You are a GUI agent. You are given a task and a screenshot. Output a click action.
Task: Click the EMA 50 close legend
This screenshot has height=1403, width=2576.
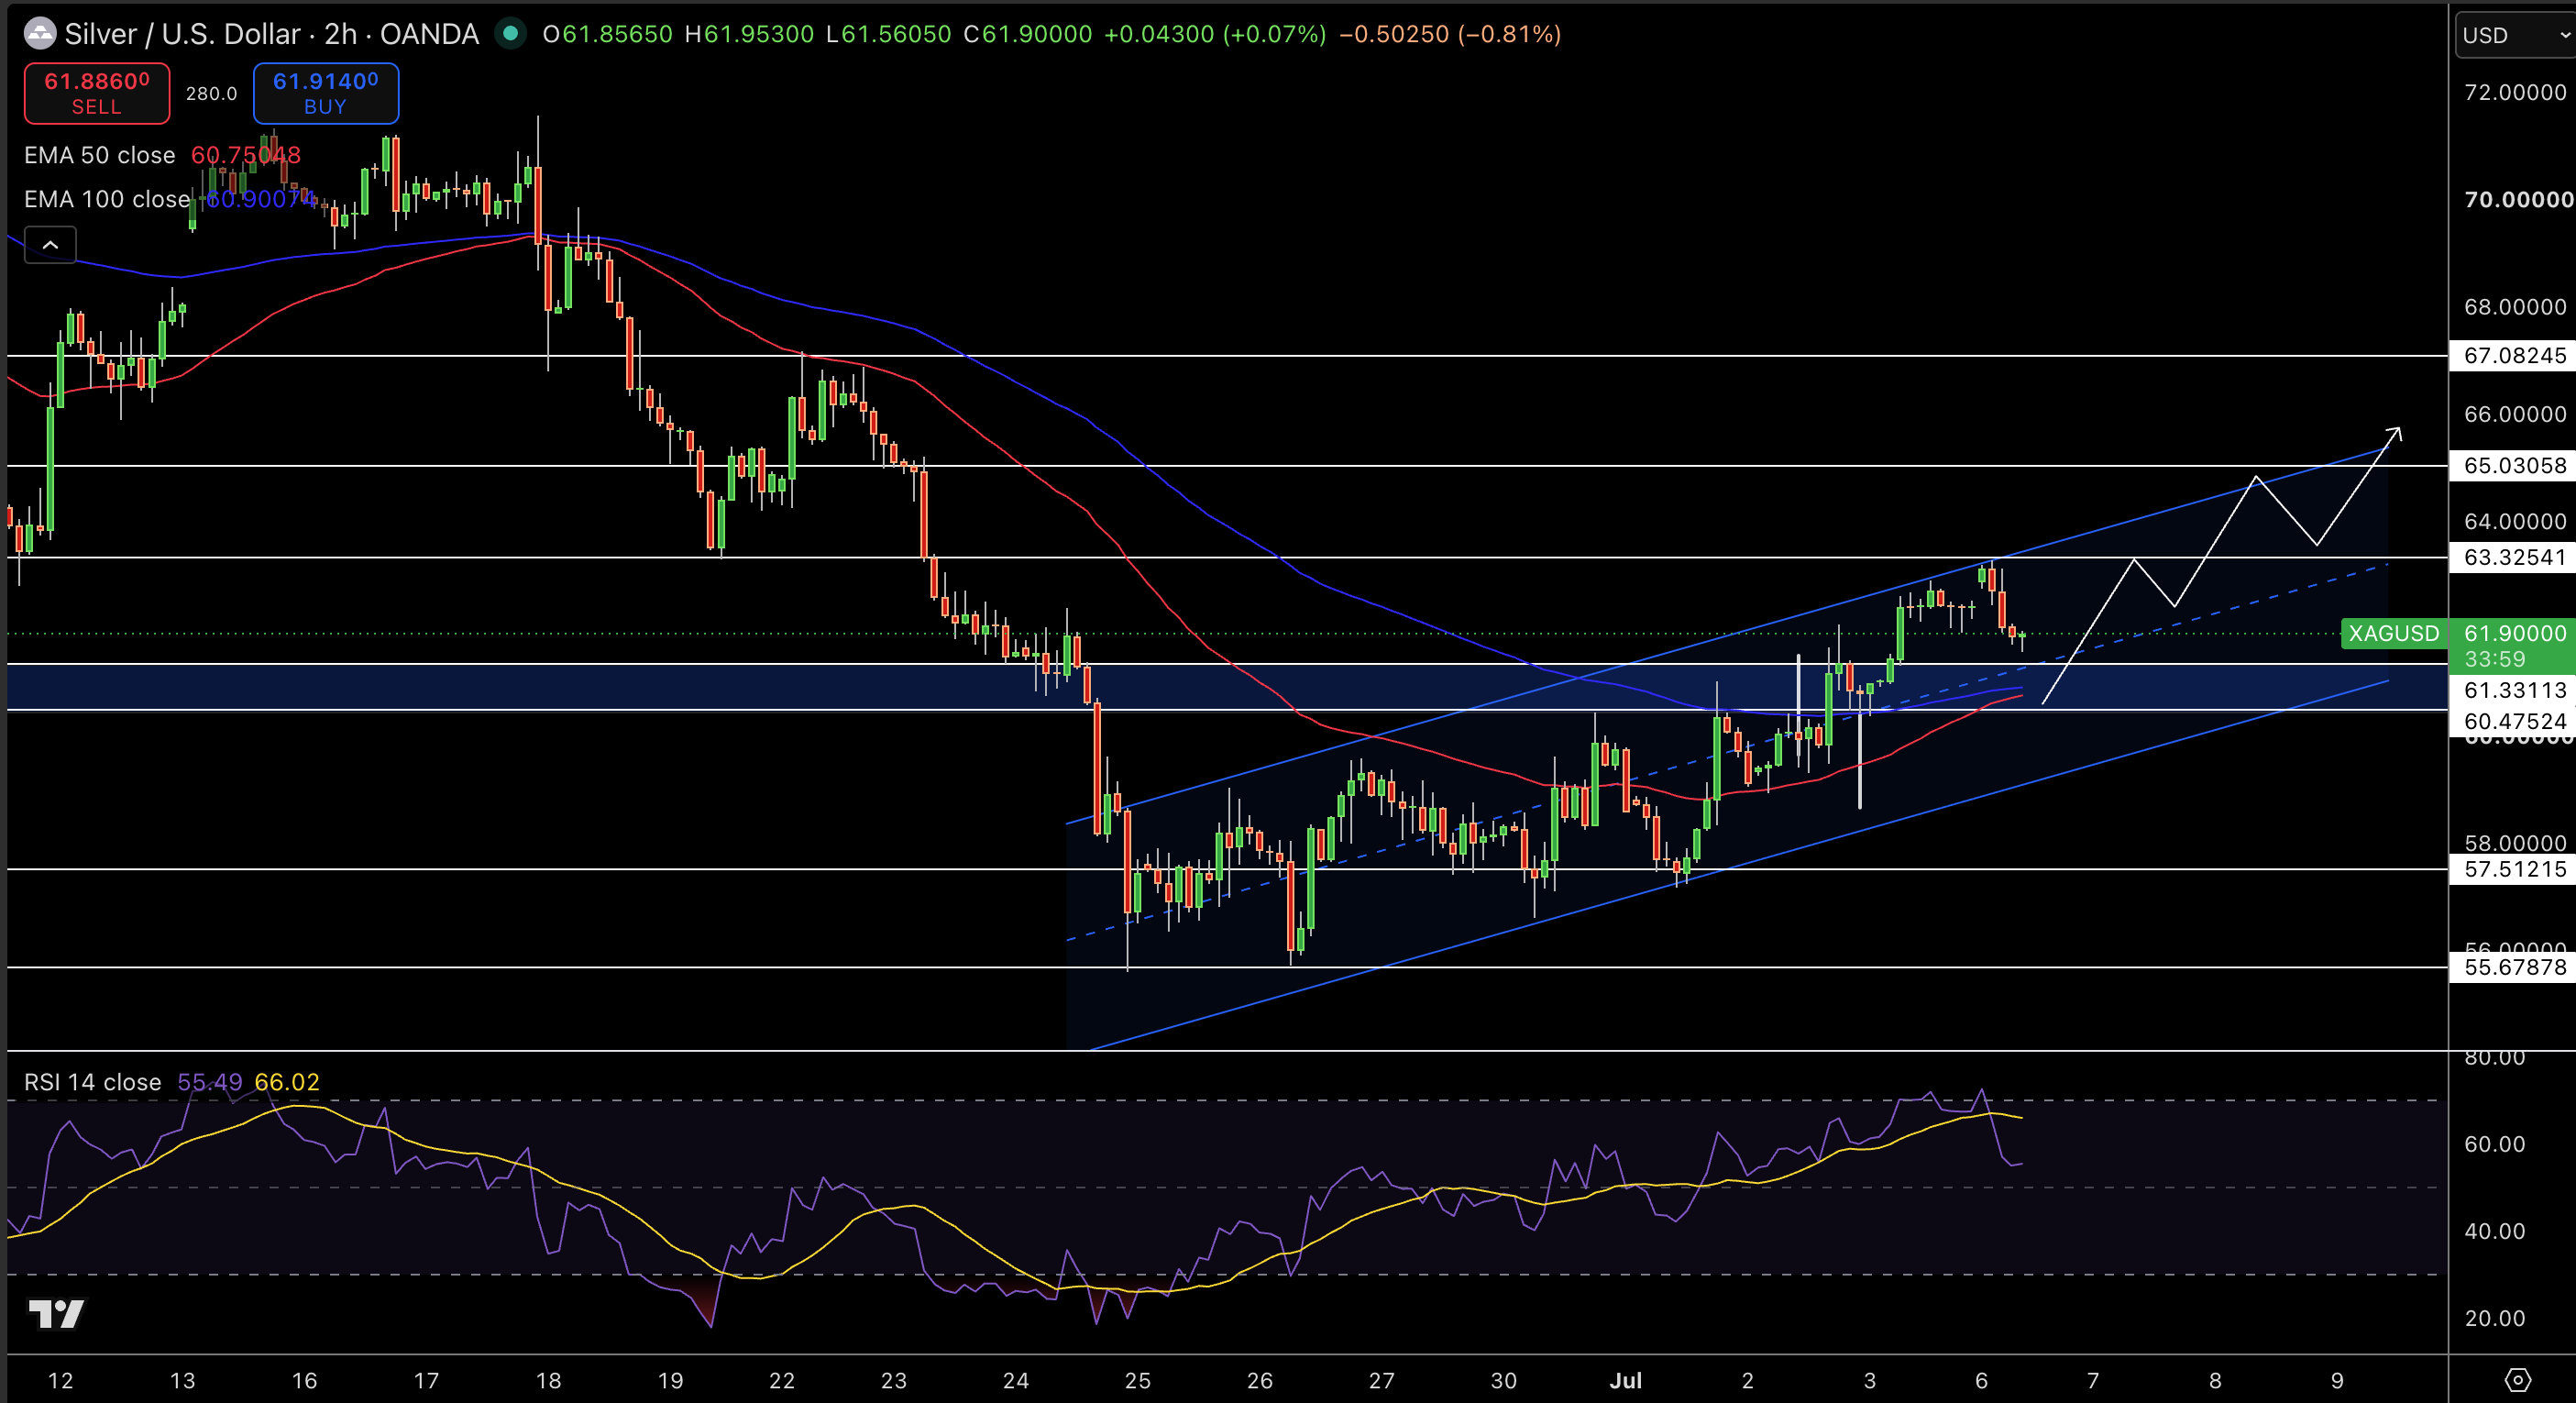coord(100,155)
